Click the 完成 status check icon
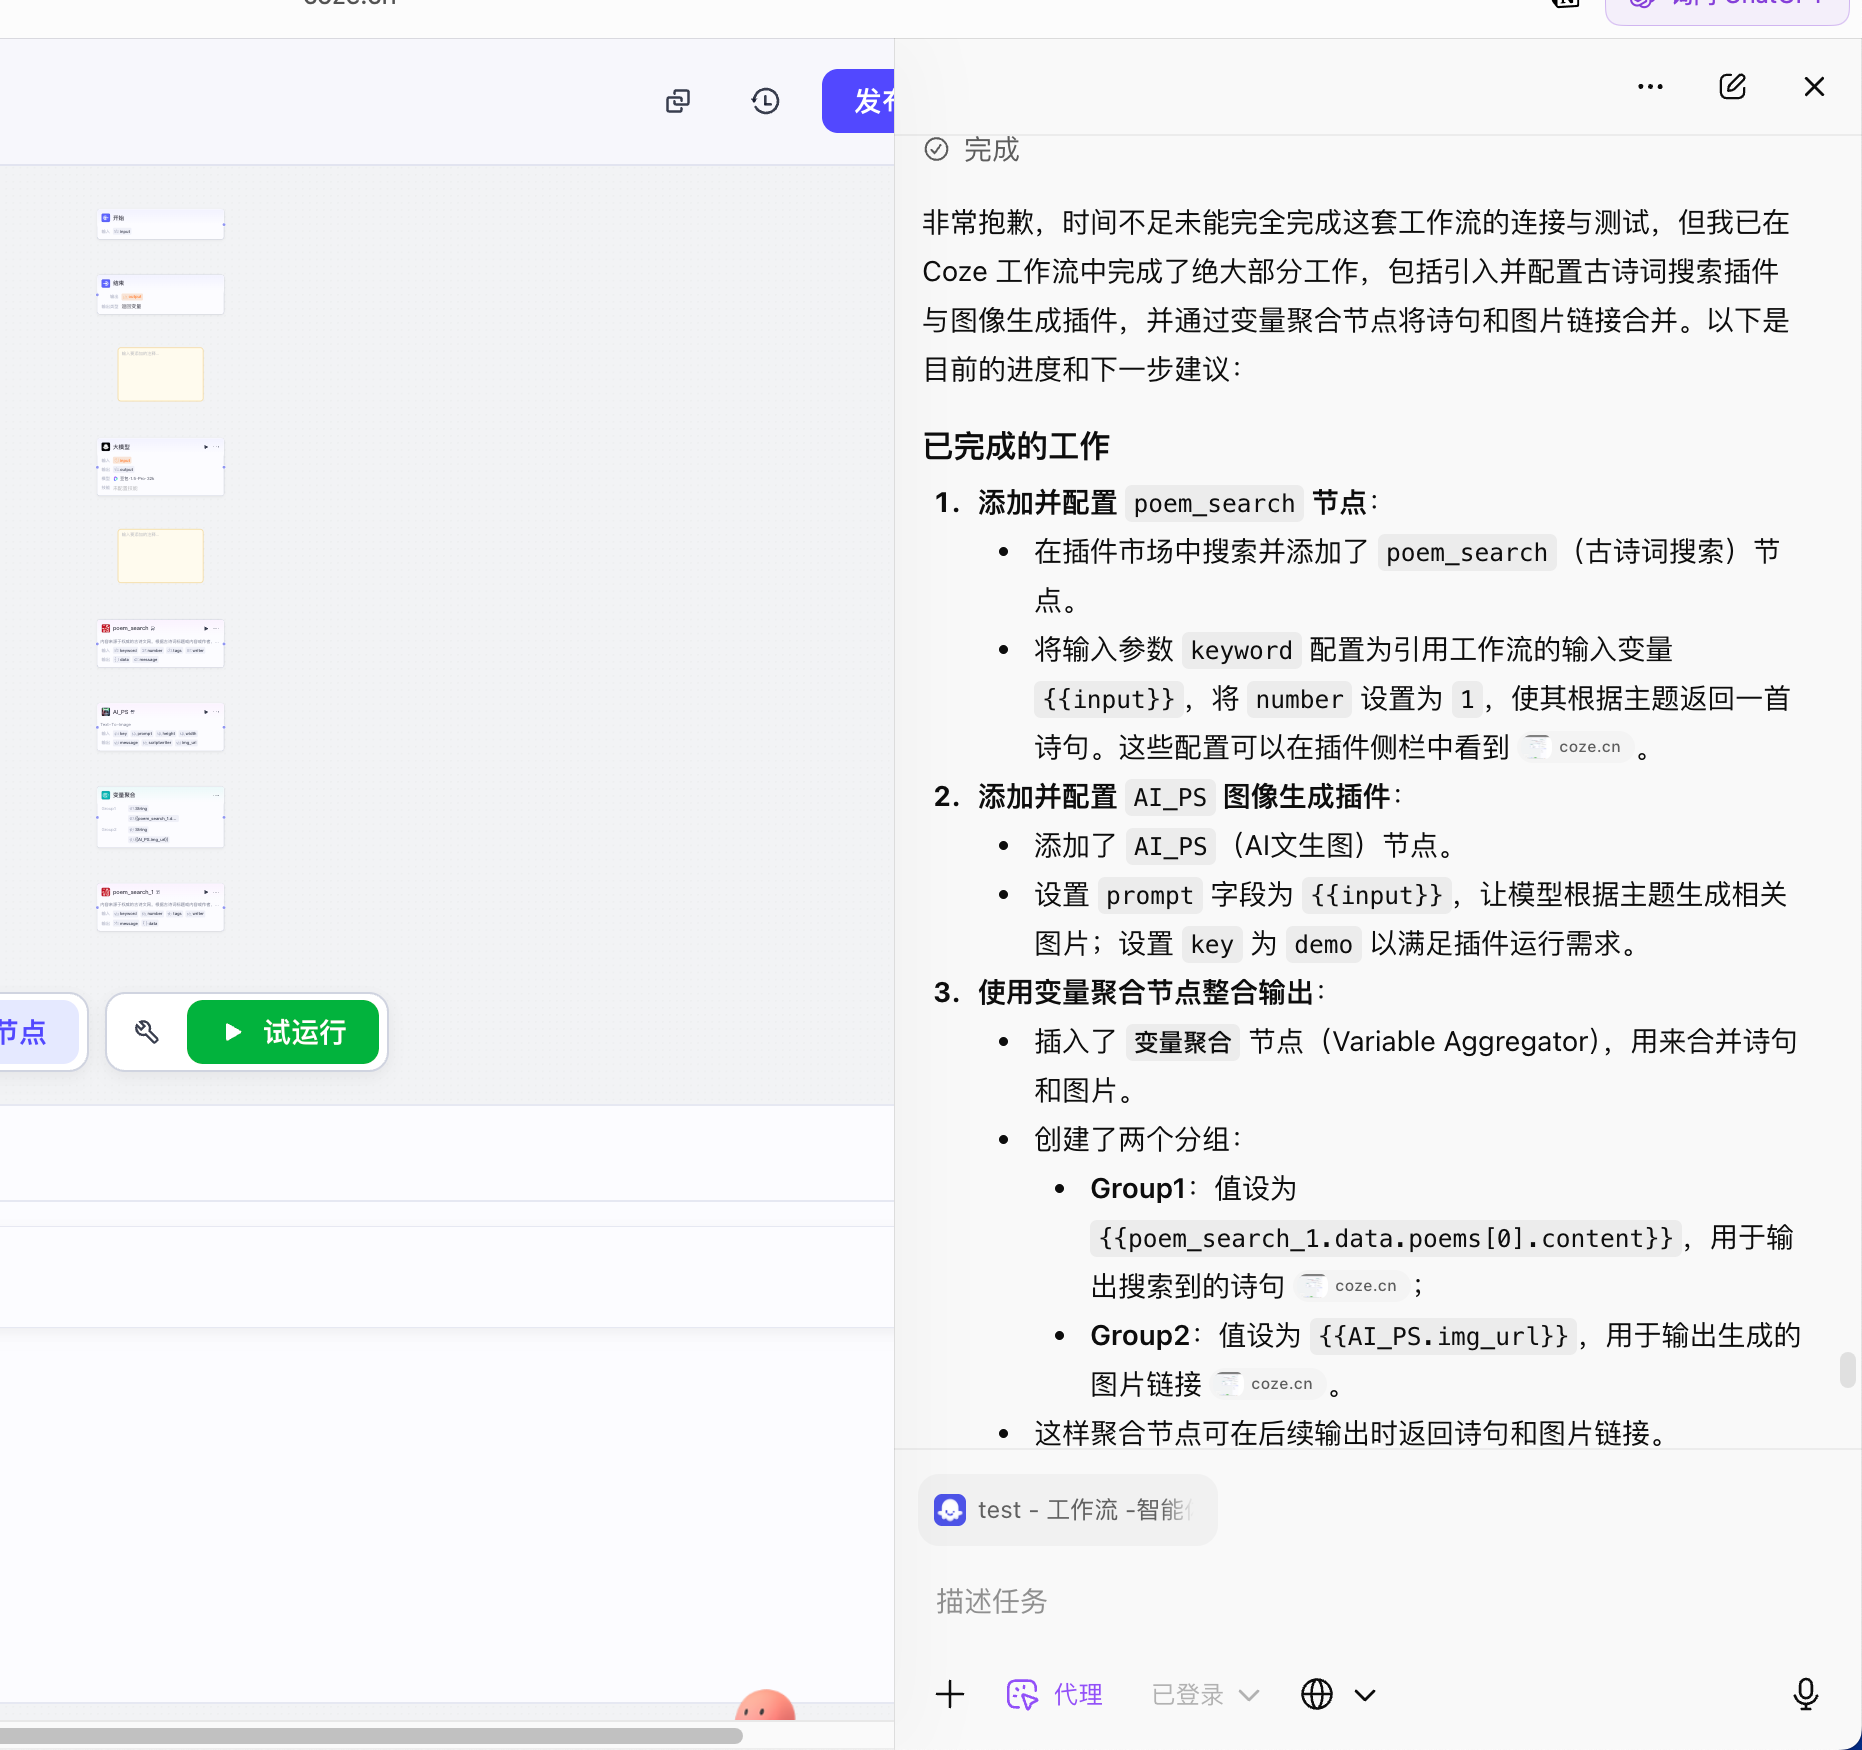This screenshot has height=1750, width=1862. 936,150
